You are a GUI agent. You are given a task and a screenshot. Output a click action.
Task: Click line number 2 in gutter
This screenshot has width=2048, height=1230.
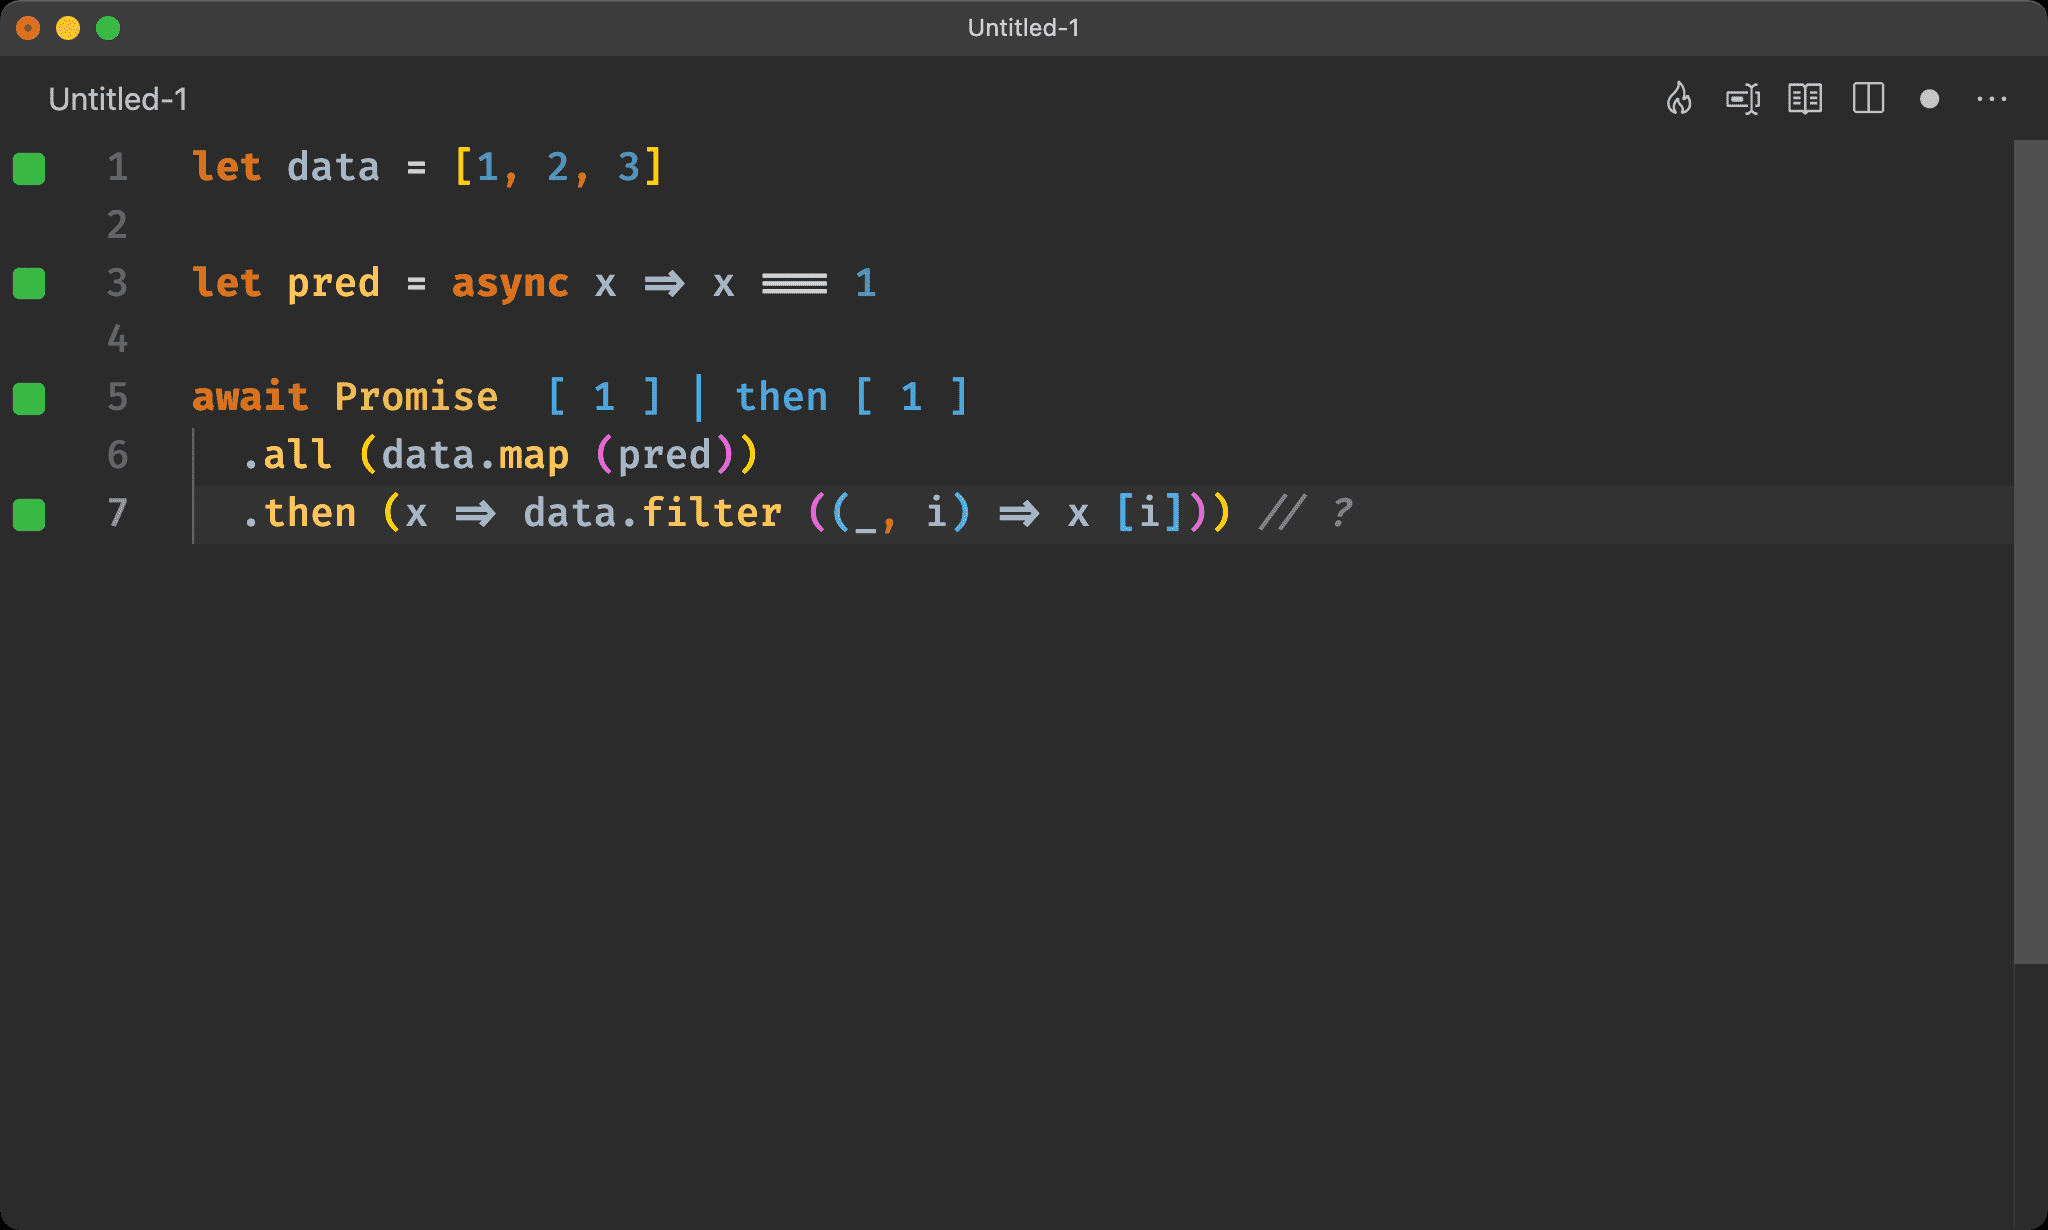118,225
